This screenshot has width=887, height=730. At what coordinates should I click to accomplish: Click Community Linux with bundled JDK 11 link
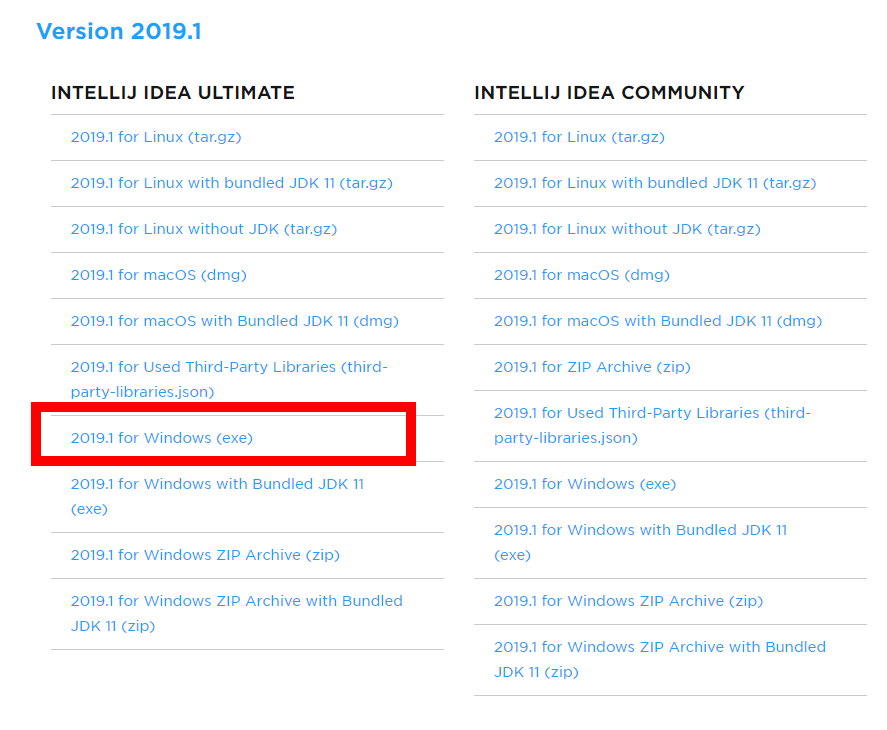(655, 183)
